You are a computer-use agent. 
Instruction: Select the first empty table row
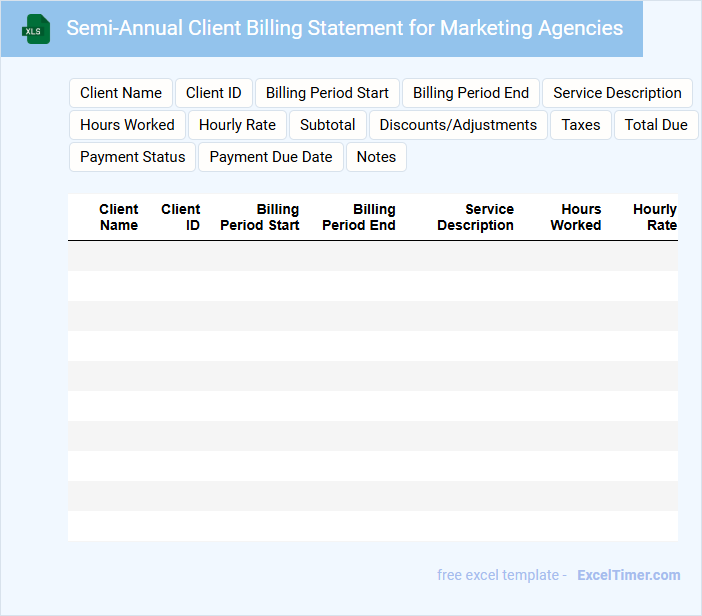point(372,256)
